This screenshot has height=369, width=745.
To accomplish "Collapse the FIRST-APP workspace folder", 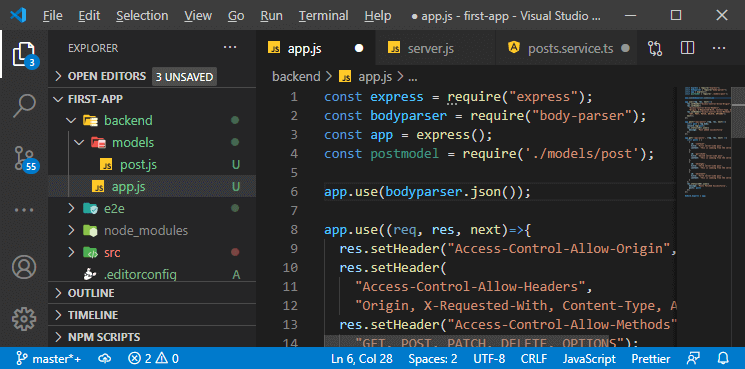I will coord(152,99).
